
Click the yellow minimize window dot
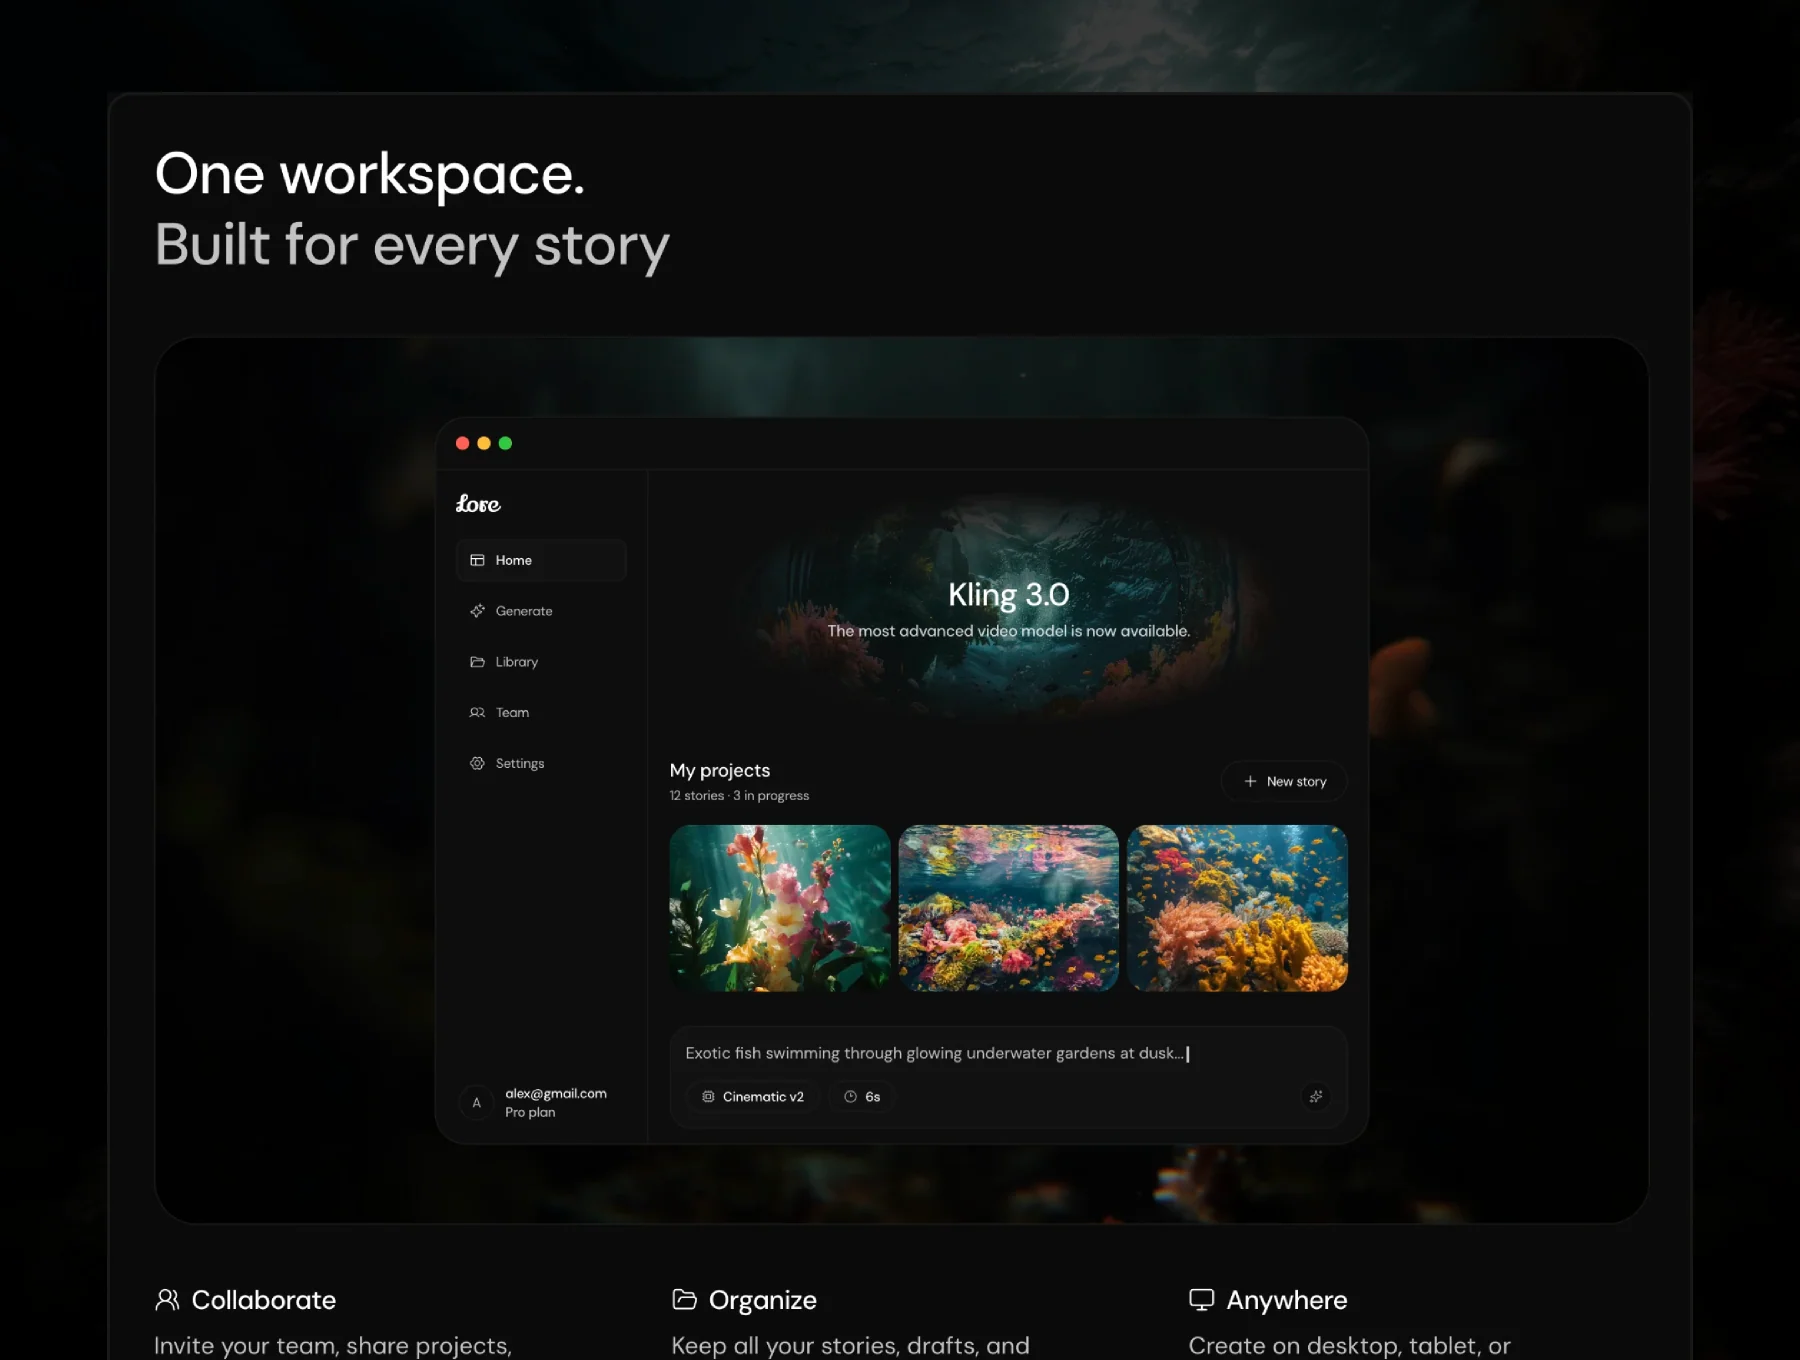pos(484,443)
